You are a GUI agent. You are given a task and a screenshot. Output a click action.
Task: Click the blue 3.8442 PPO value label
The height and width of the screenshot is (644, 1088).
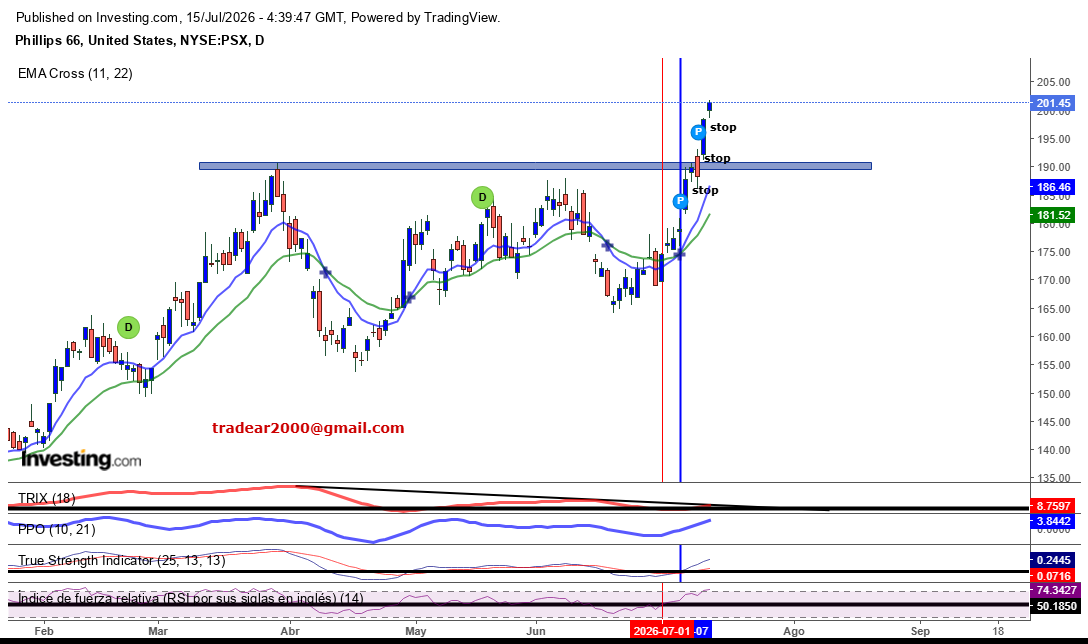(x=1053, y=521)
